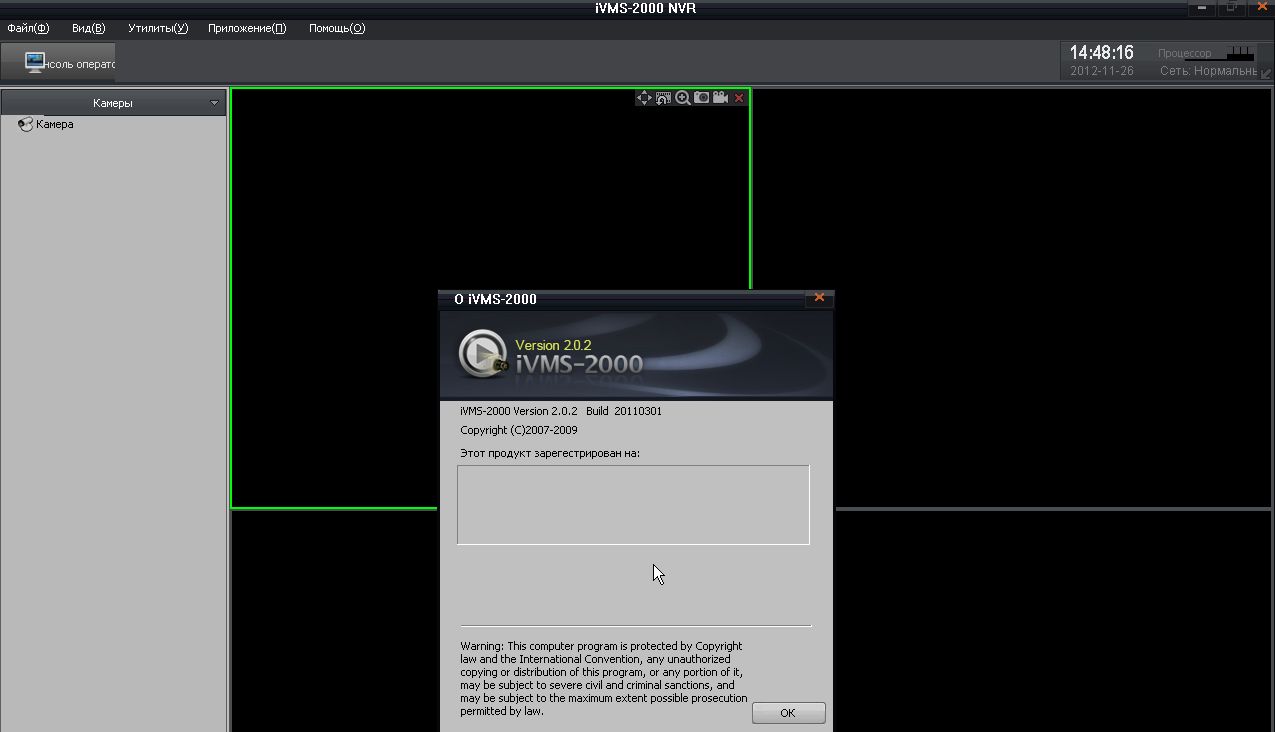Start recording with the video camera icon
This screenshot has height=732, width=1275.
(x=720, y=98)
